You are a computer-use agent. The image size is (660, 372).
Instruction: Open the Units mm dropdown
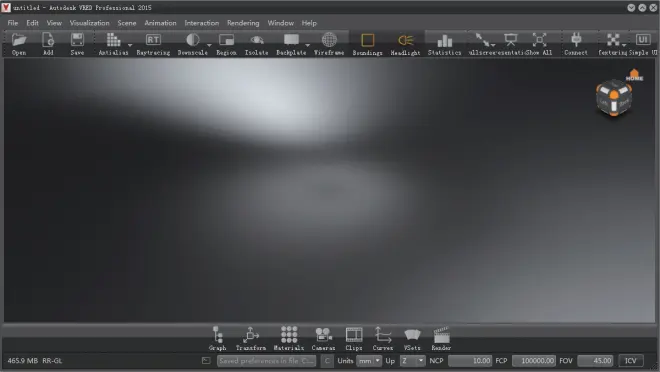click(369, 361)
